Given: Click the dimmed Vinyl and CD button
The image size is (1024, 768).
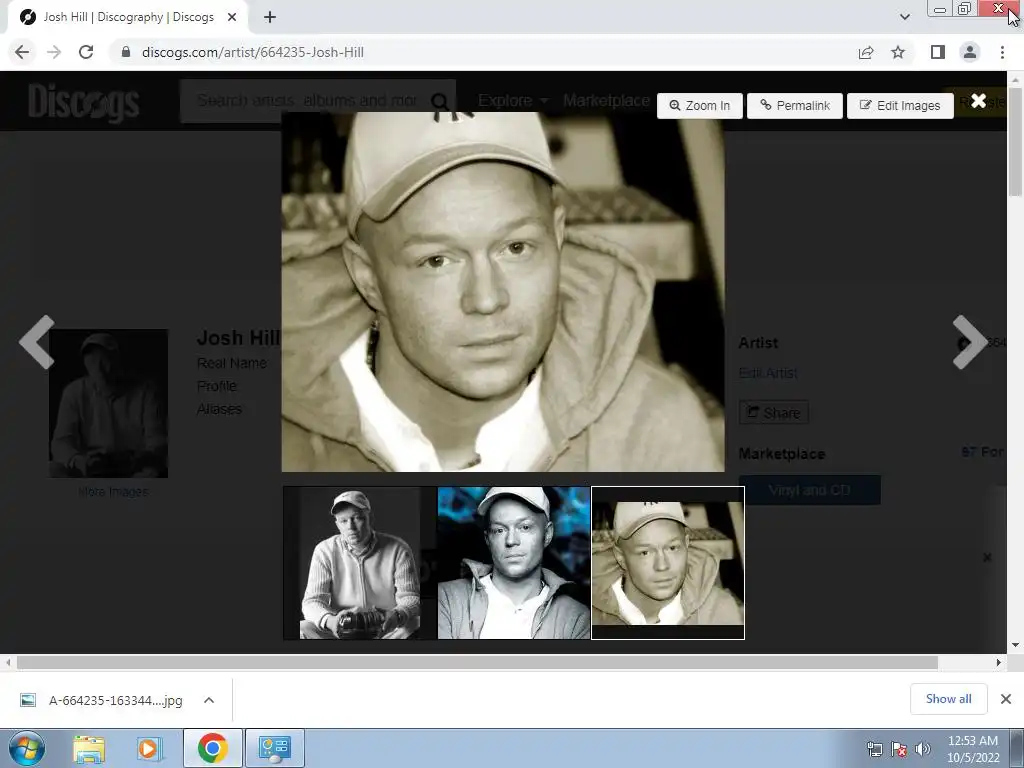Looking at the screenshot, I should (810, 490).
